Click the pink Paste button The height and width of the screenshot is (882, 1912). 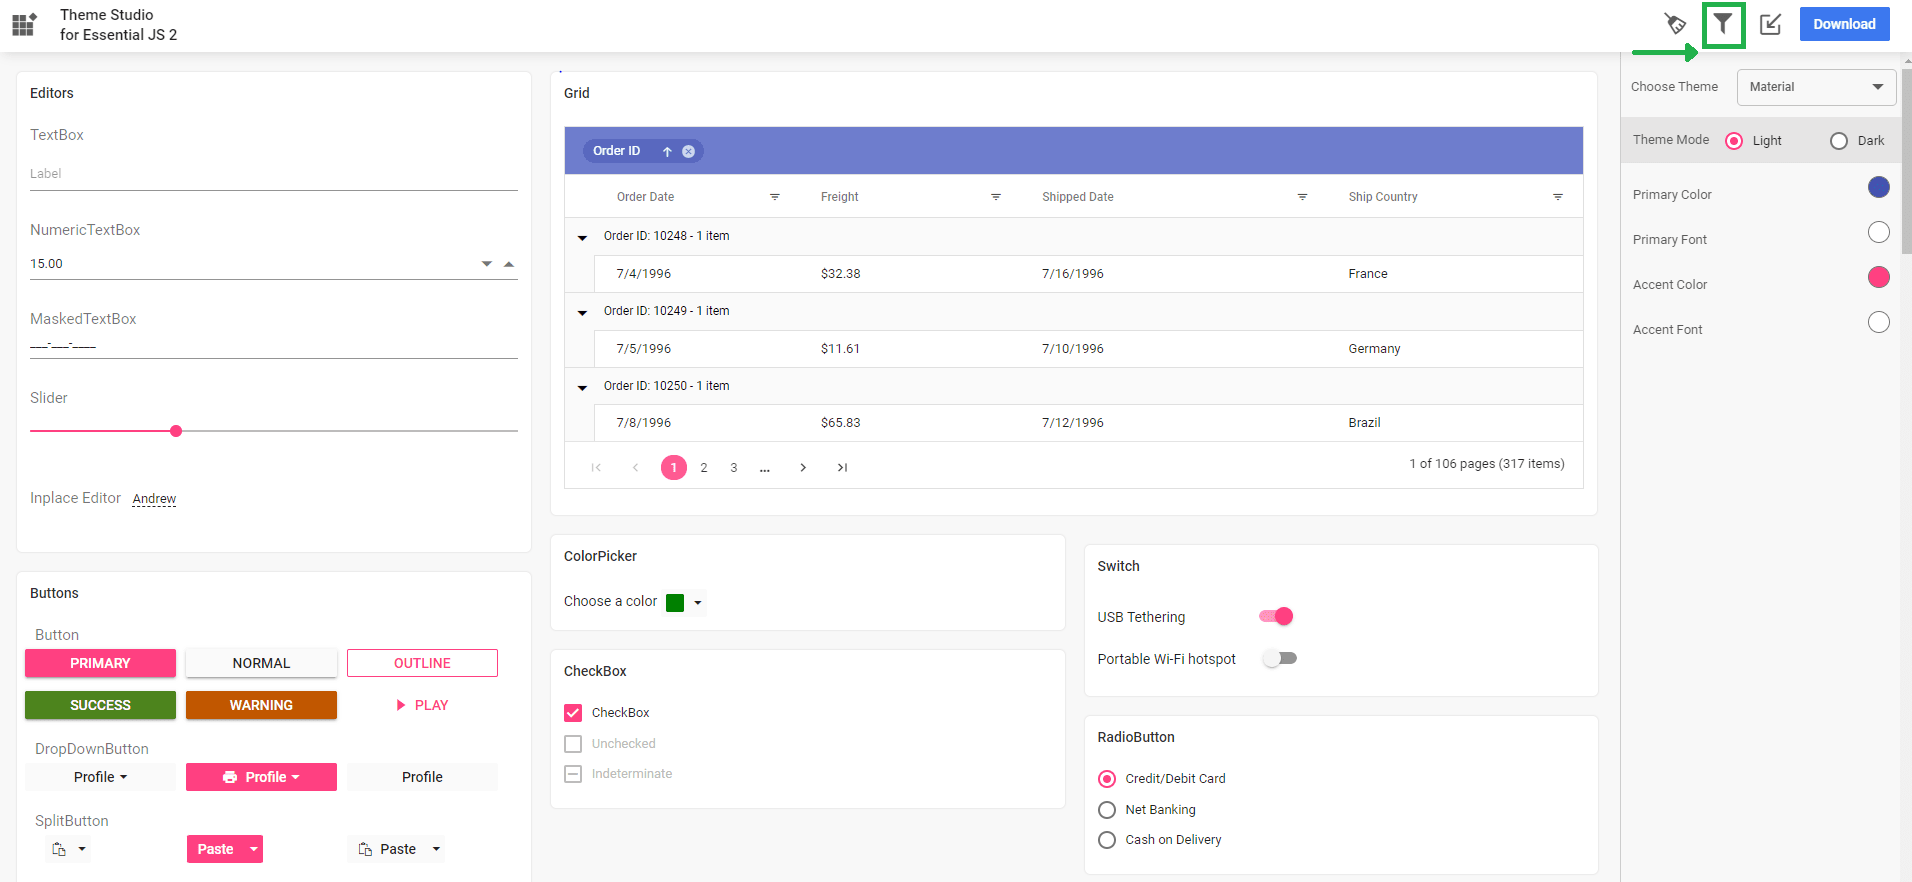click(x=215, y=849)
